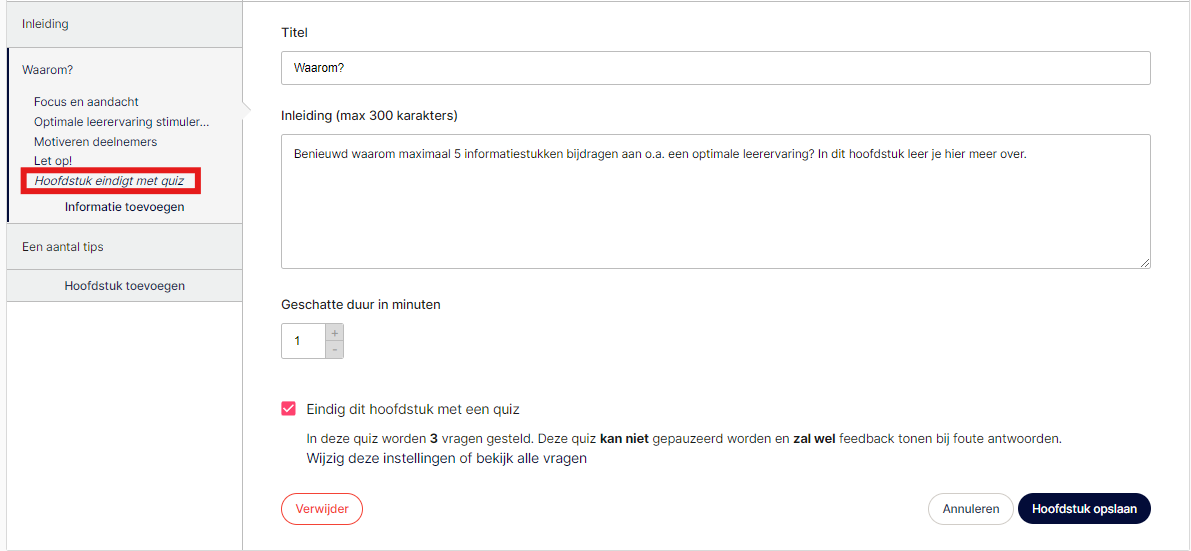The height and width of the screenshot is (551, 1191).
Task: Click 'Hoofdstuk toevoegen' button
Action: pyautogui.click(x=125, y=286)
